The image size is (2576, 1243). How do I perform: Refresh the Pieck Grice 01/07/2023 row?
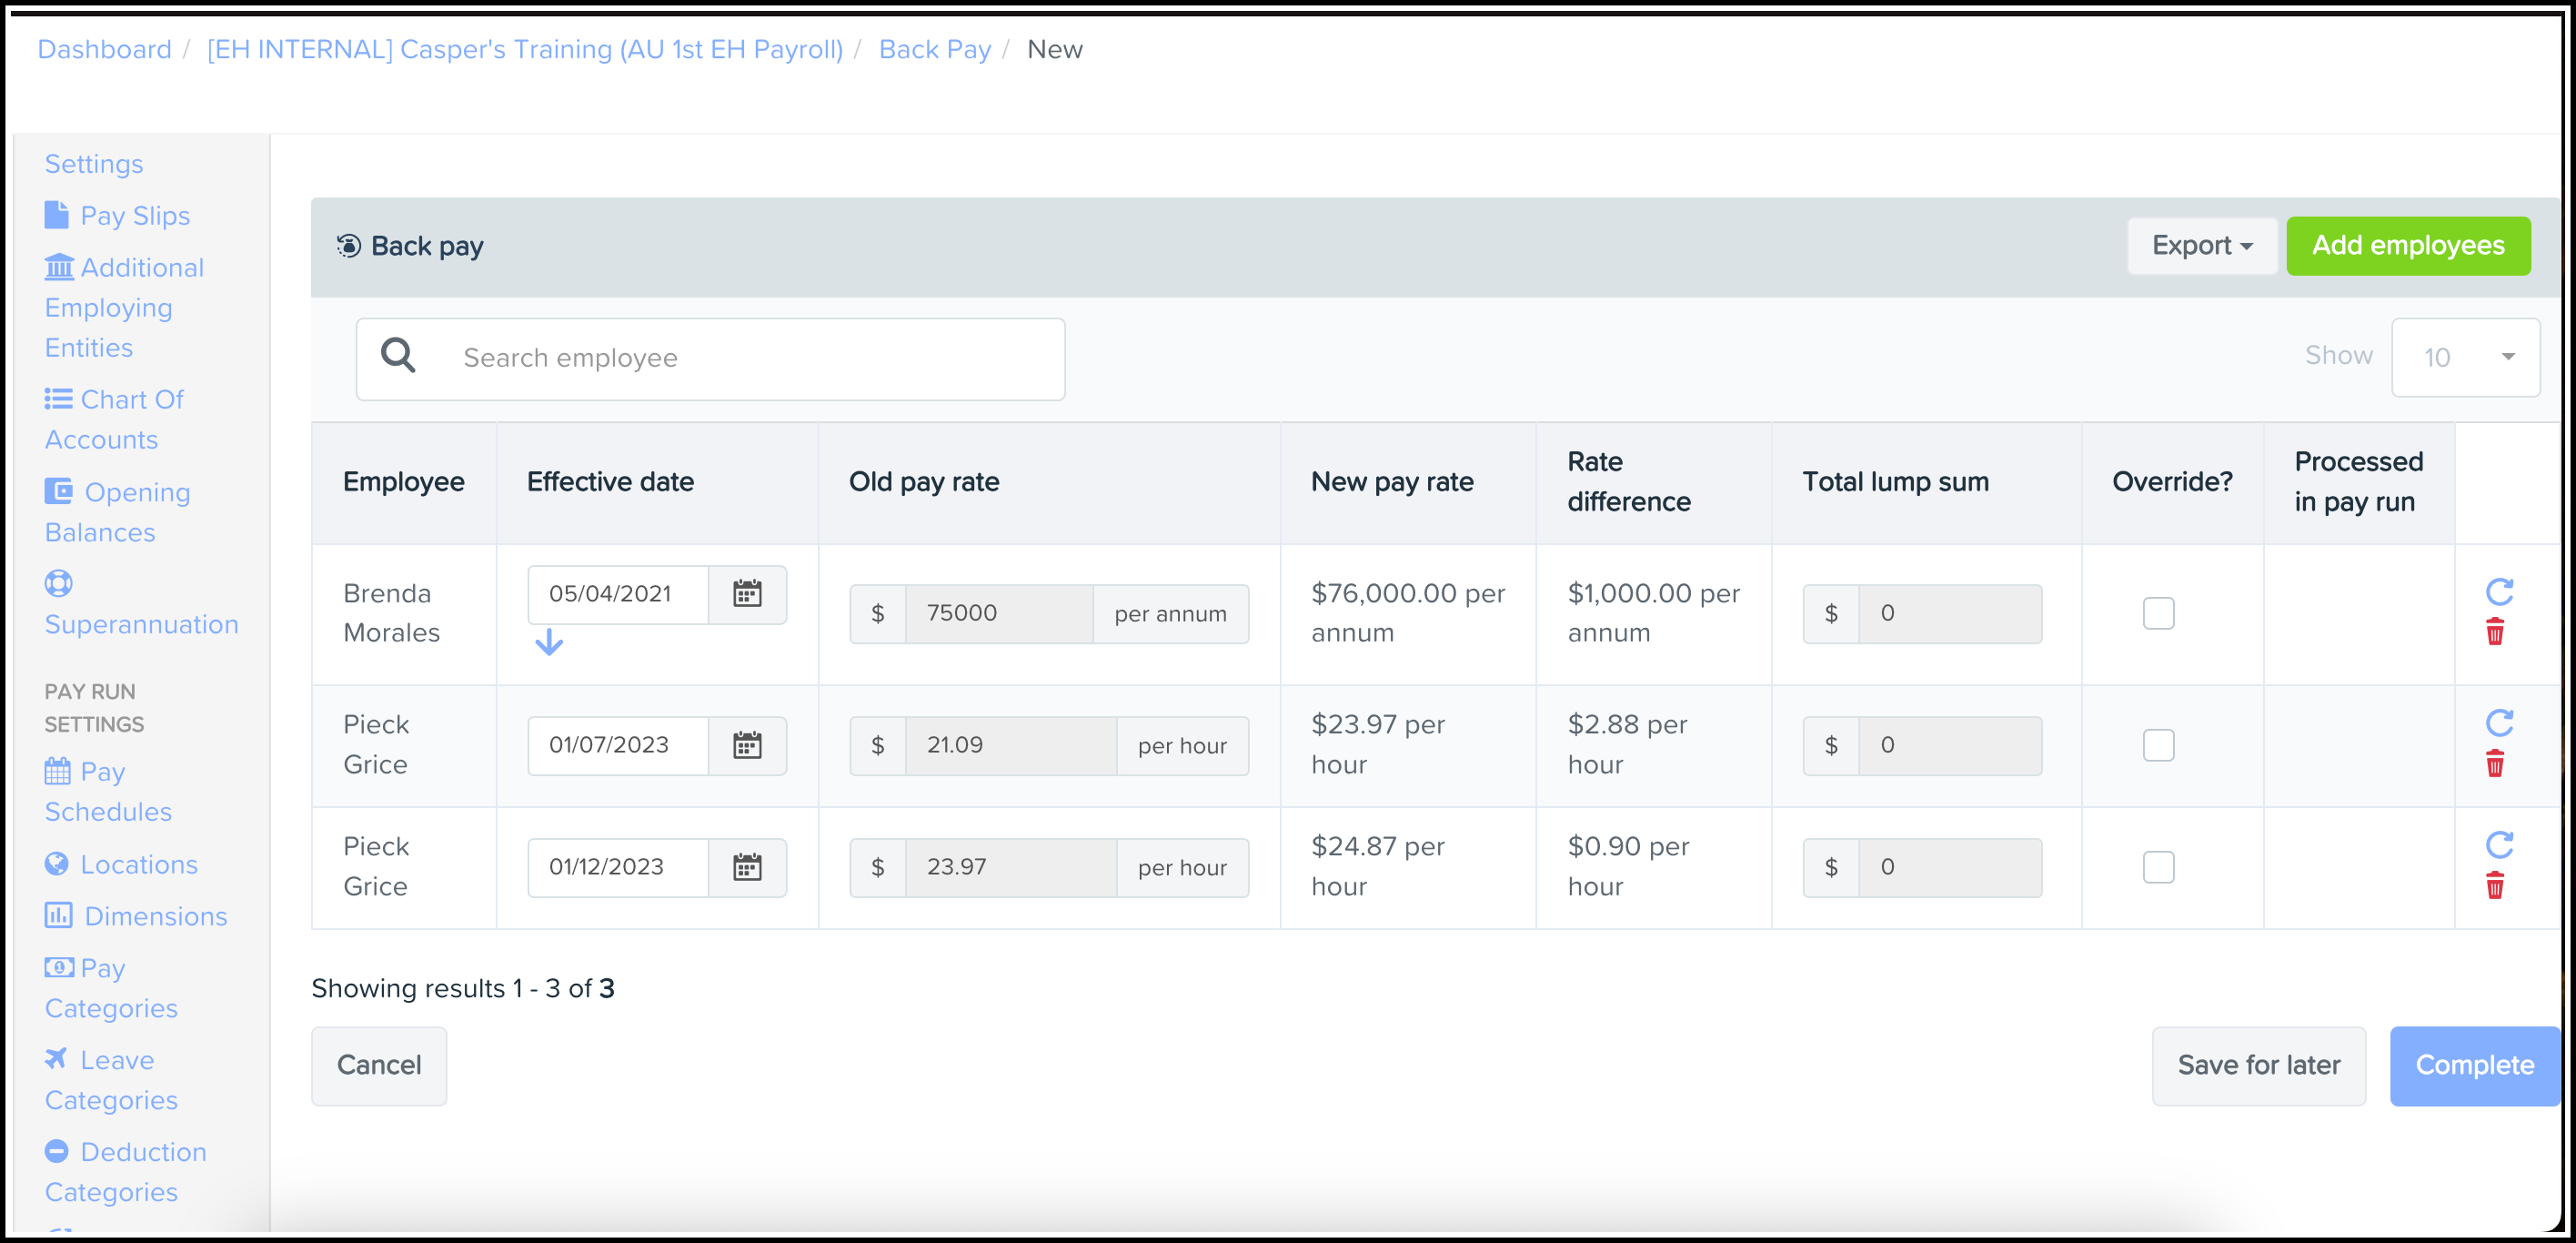click(2498, 723)
